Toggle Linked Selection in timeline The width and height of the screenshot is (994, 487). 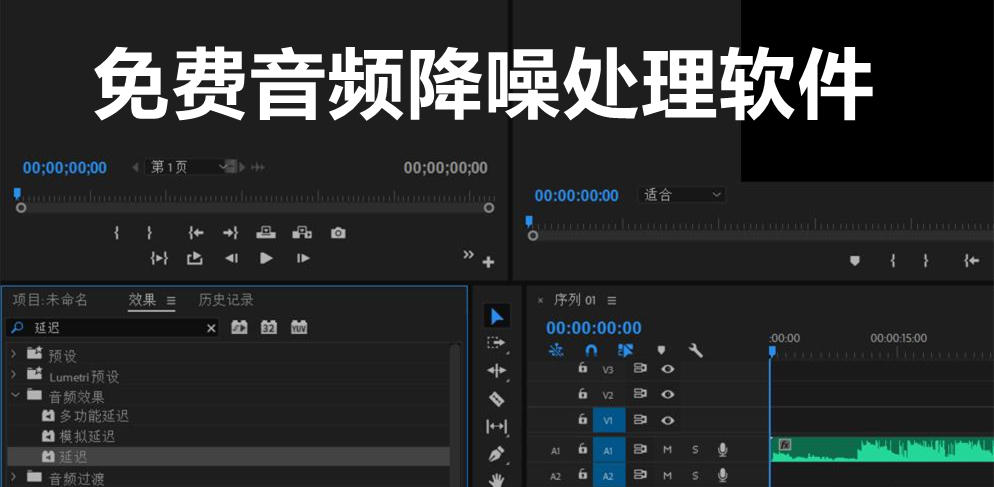[x=626, y=350]
